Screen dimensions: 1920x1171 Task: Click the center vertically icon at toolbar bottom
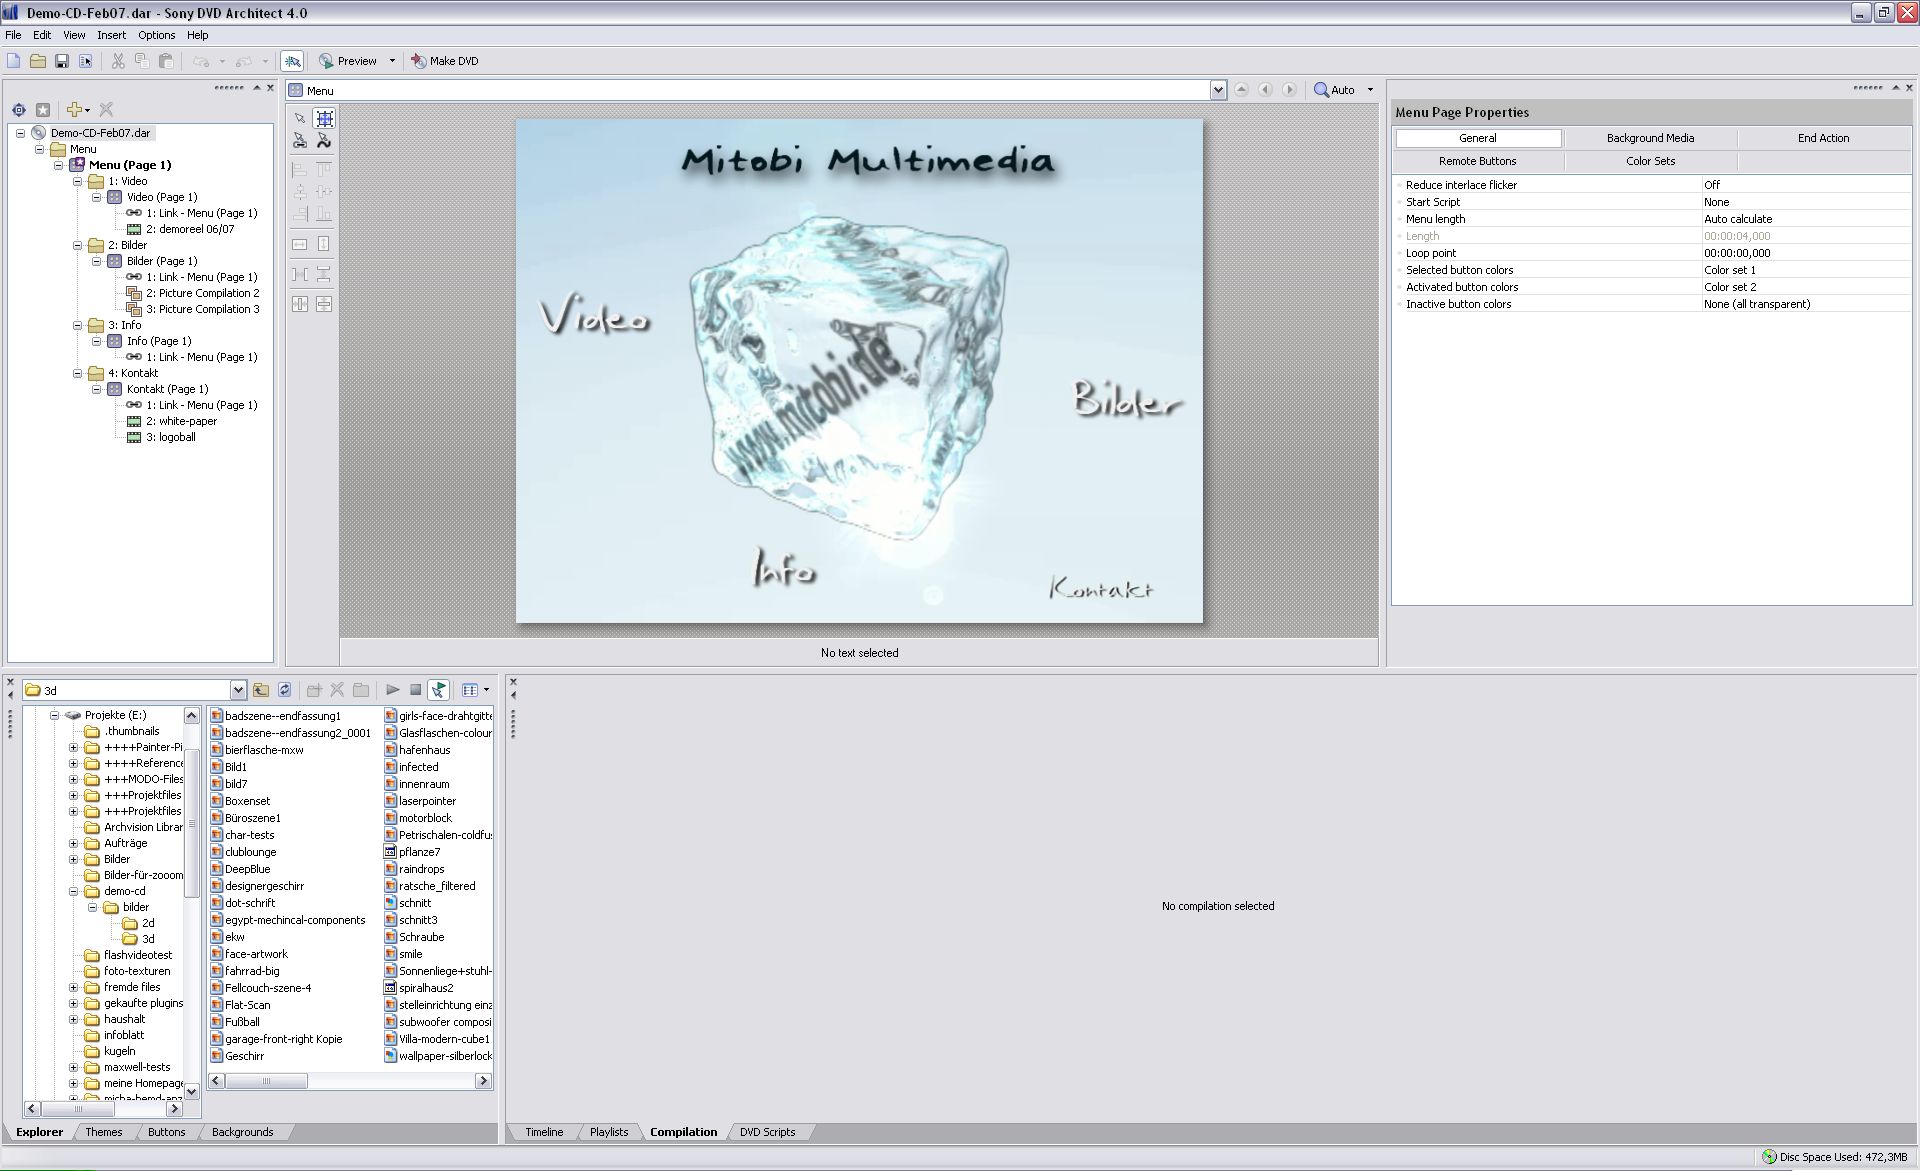[x=324, y=304]
